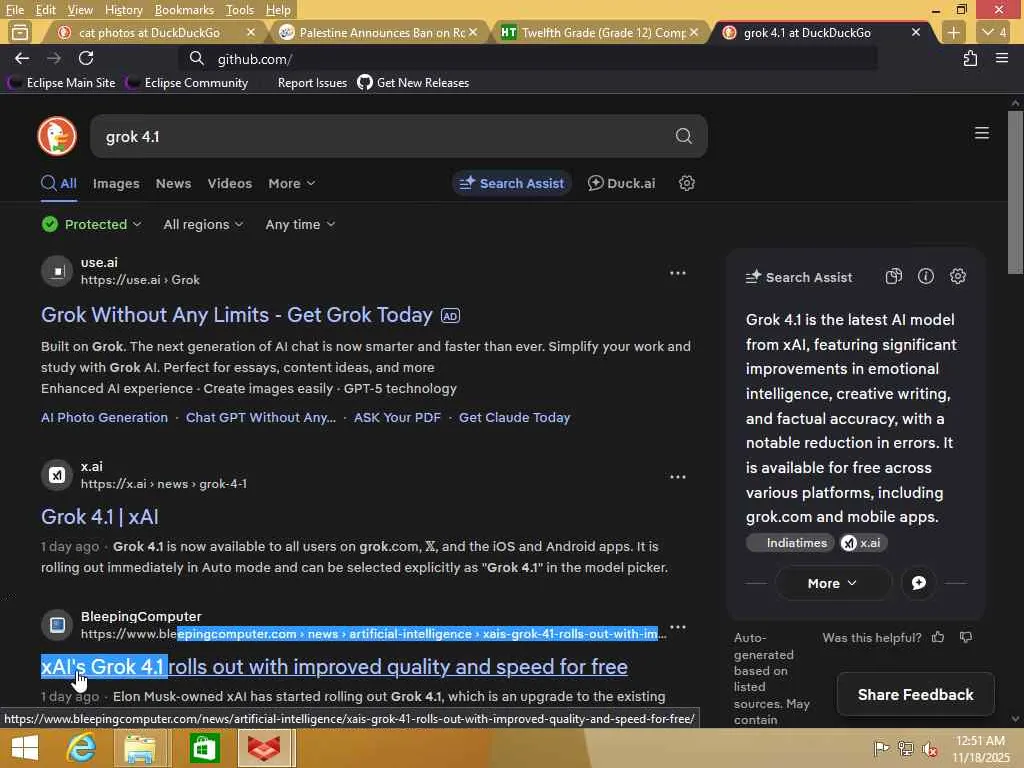Open the Any time filter dropdown
The height and width of the screenshot is (768, 1024).
300,225
